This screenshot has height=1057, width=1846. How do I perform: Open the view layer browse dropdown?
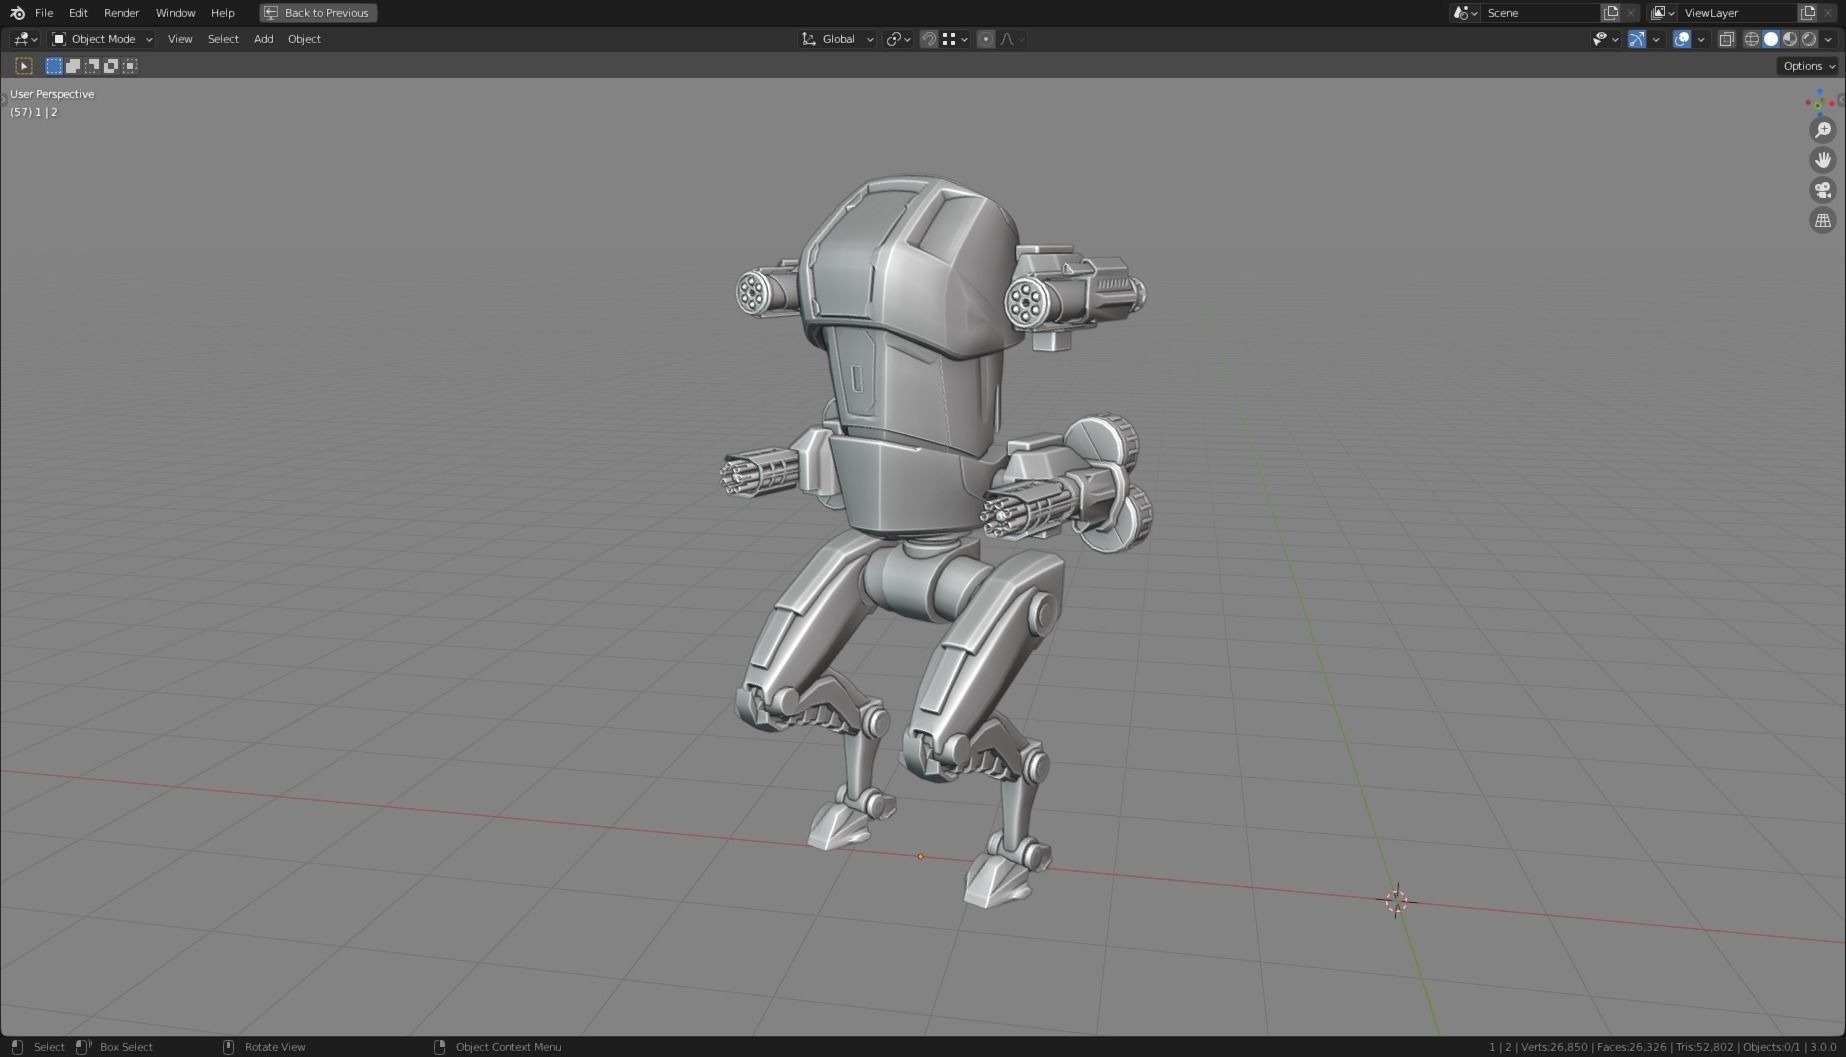[x=1663, y=13]
